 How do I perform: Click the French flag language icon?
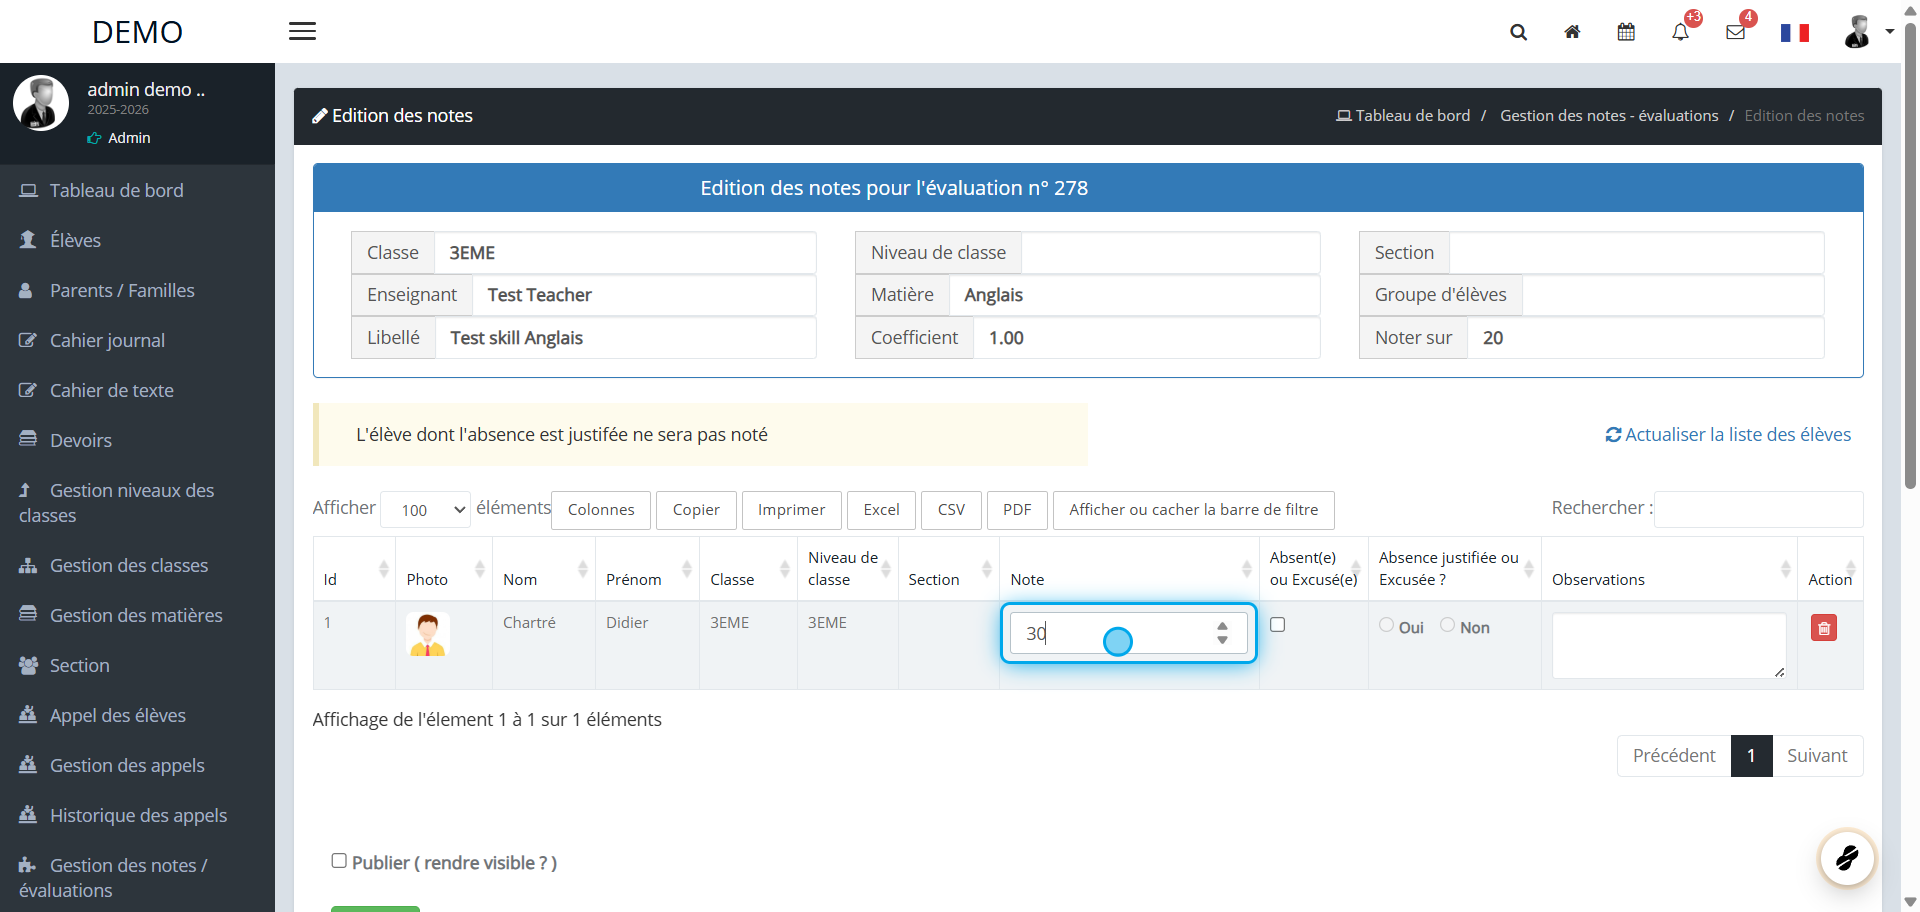[x=1794, y=33]
